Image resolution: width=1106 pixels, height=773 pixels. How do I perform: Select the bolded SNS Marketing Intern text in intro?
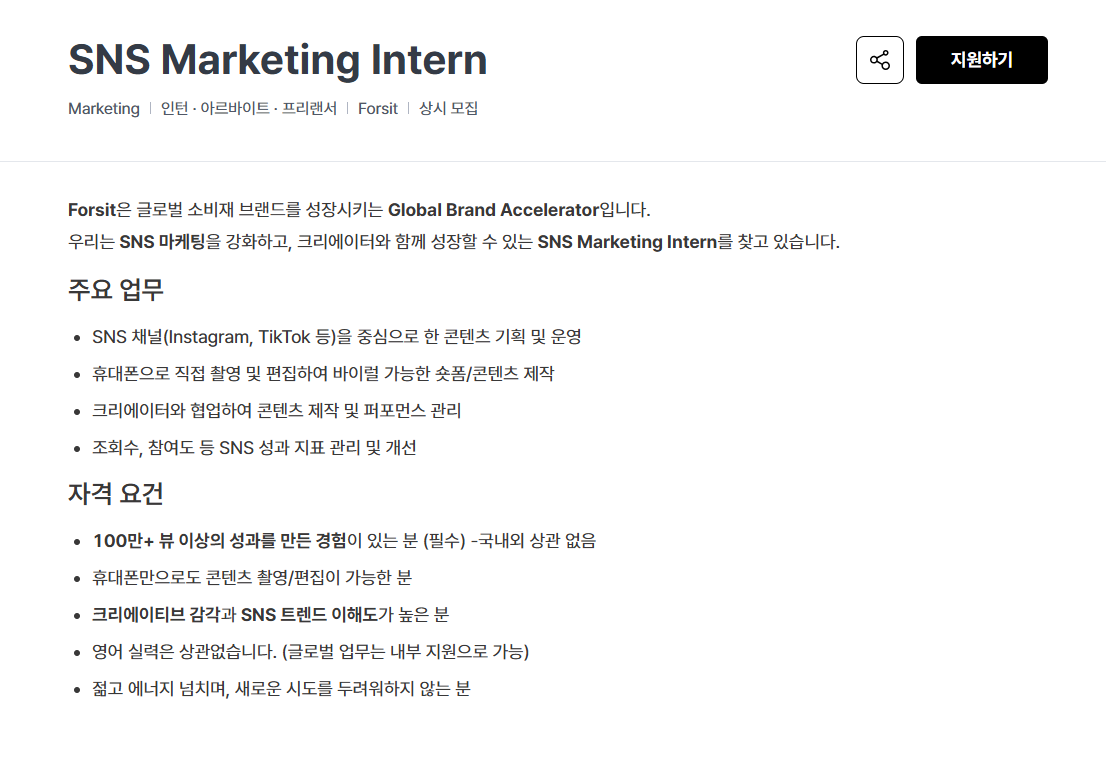(x=629, y=241)
